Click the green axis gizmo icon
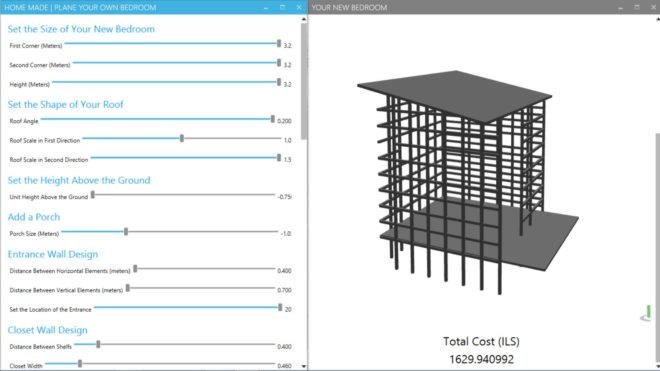This screenshot has height=371, width=660. [x=647, y=314]
